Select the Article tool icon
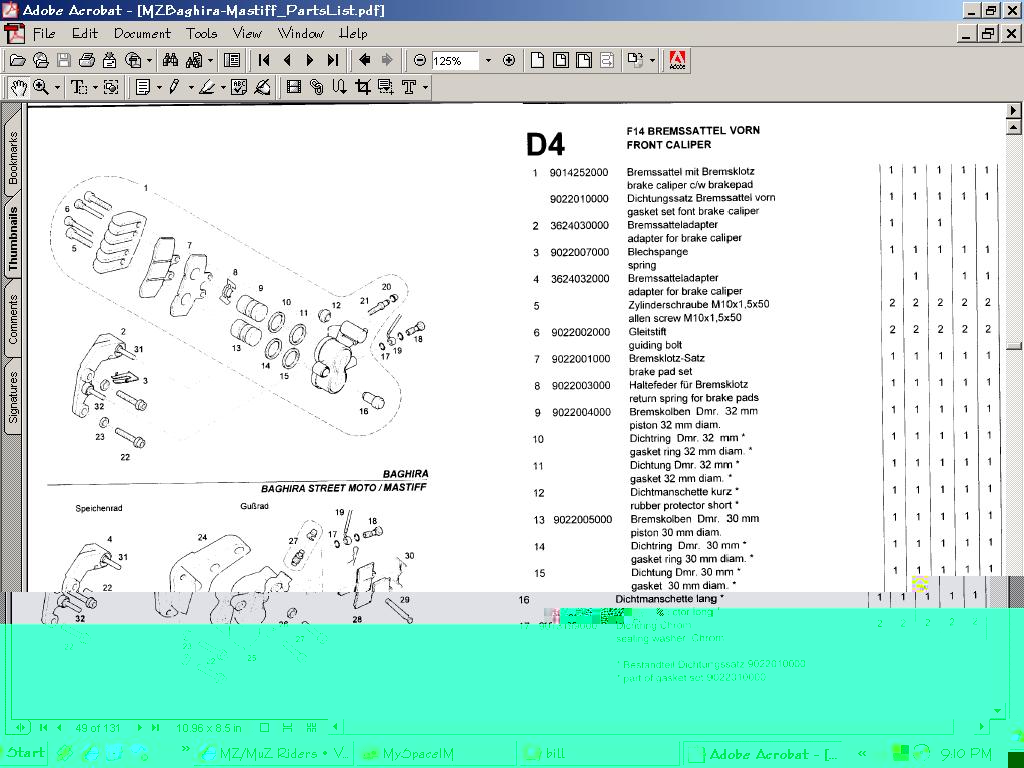The height and width of the screenshot is (768, 1024). [x=340, y=87]
